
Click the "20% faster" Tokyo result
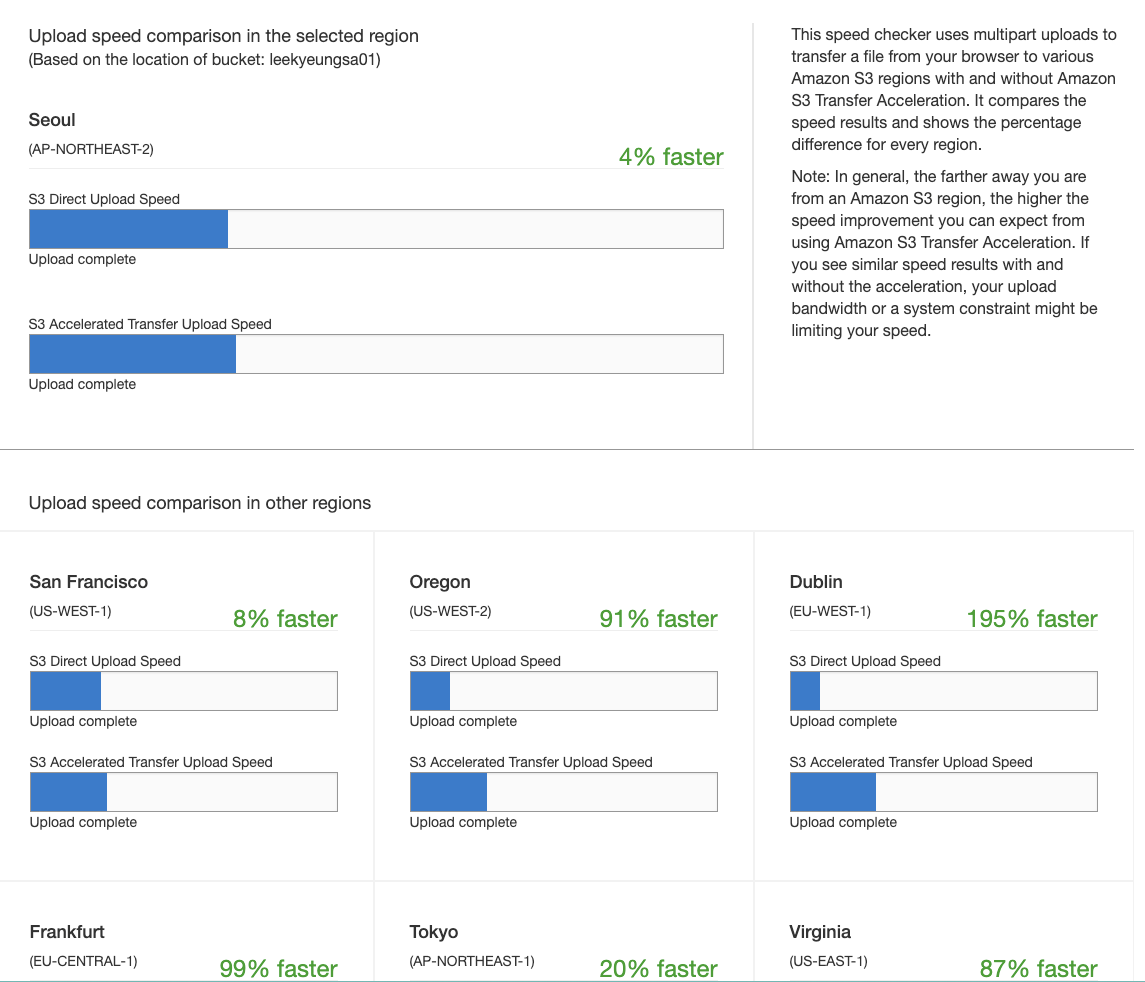[658, 968]
